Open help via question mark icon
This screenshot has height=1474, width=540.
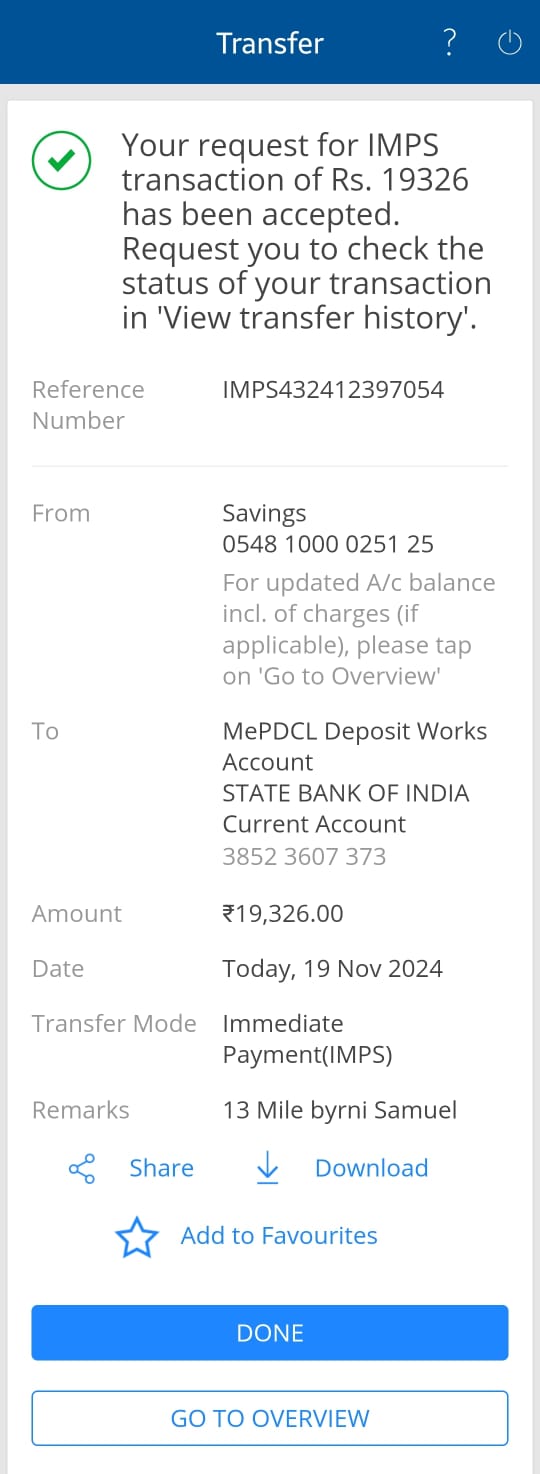(449, 43)
